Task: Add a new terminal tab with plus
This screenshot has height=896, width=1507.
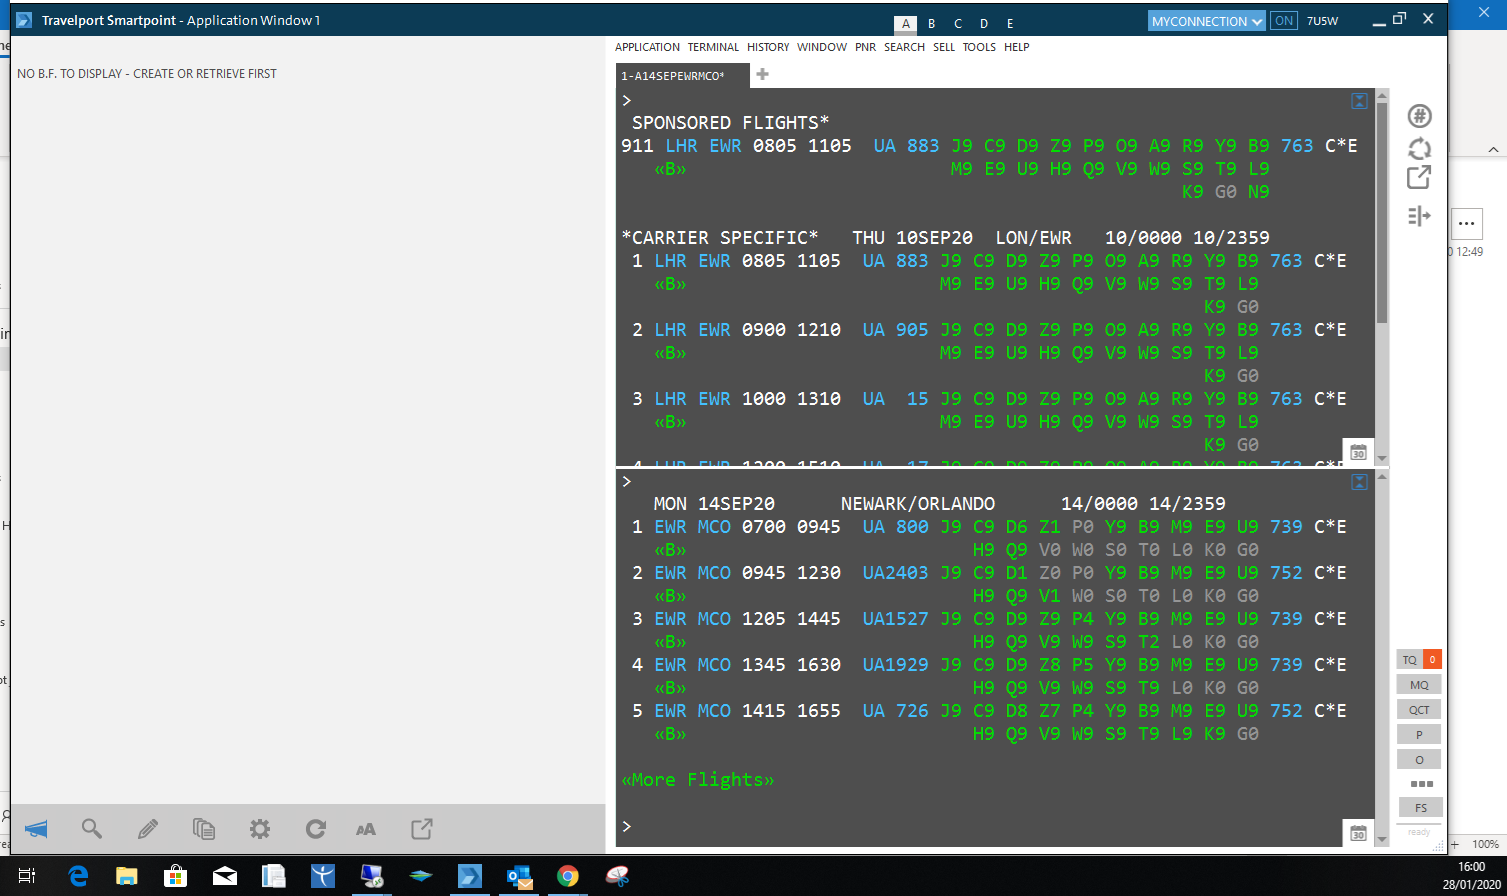Action: tap(762, 75)
